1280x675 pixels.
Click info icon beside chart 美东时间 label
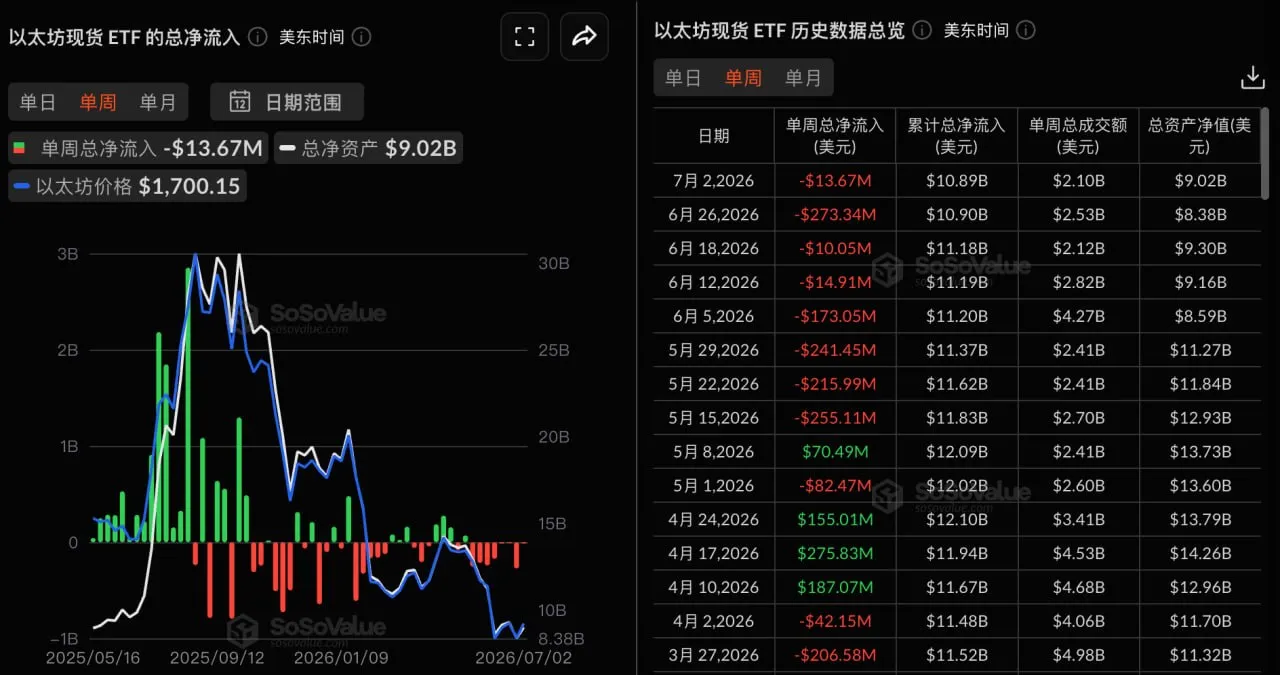[362, 37]
